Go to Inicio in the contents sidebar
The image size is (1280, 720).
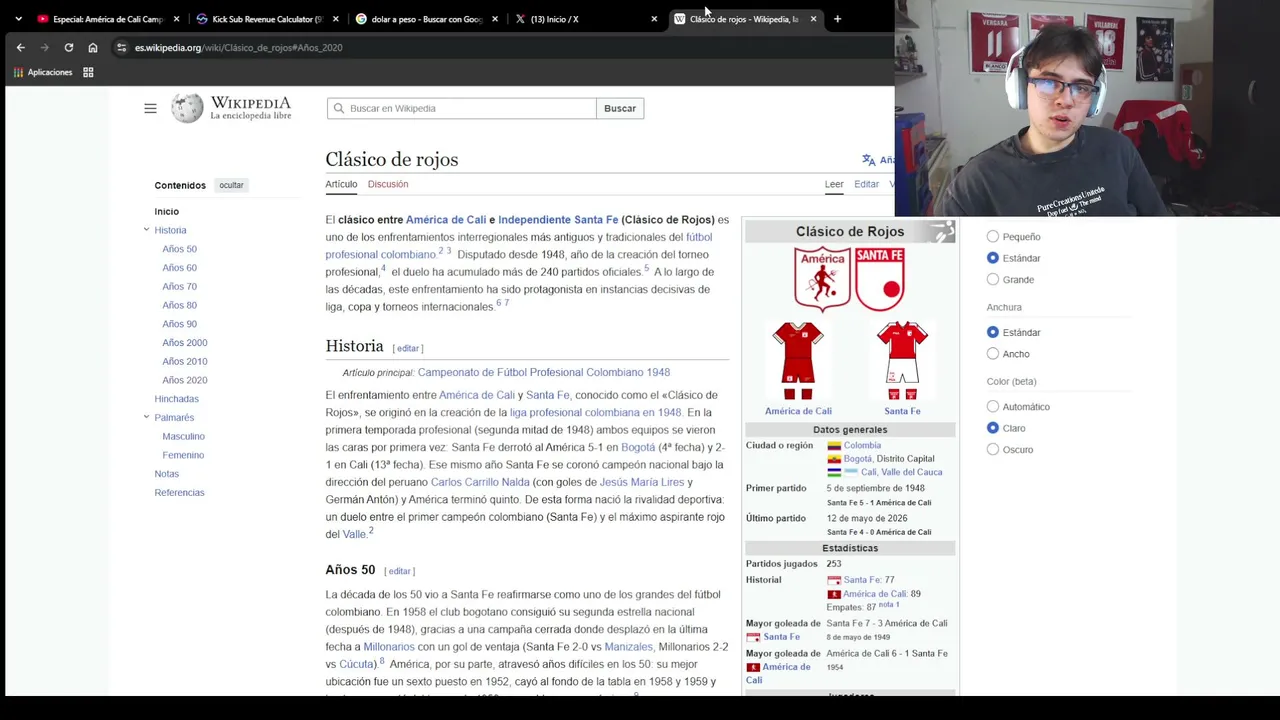[166, 212]
